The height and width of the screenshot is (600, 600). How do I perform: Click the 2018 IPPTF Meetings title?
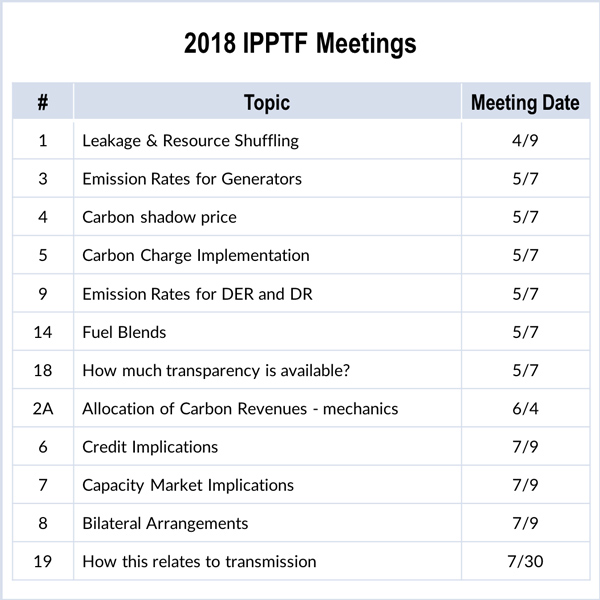tap(300, 45)
